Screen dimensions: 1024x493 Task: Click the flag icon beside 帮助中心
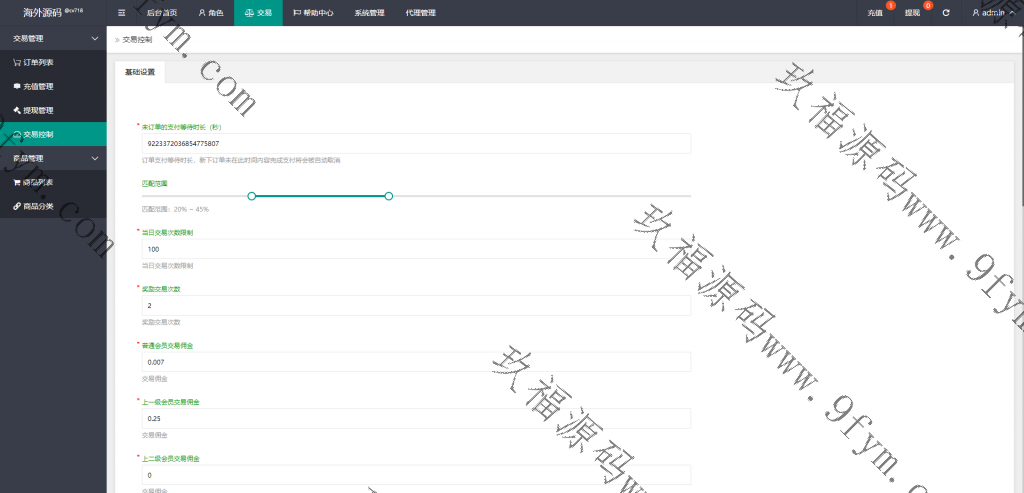tap(297, 12)
